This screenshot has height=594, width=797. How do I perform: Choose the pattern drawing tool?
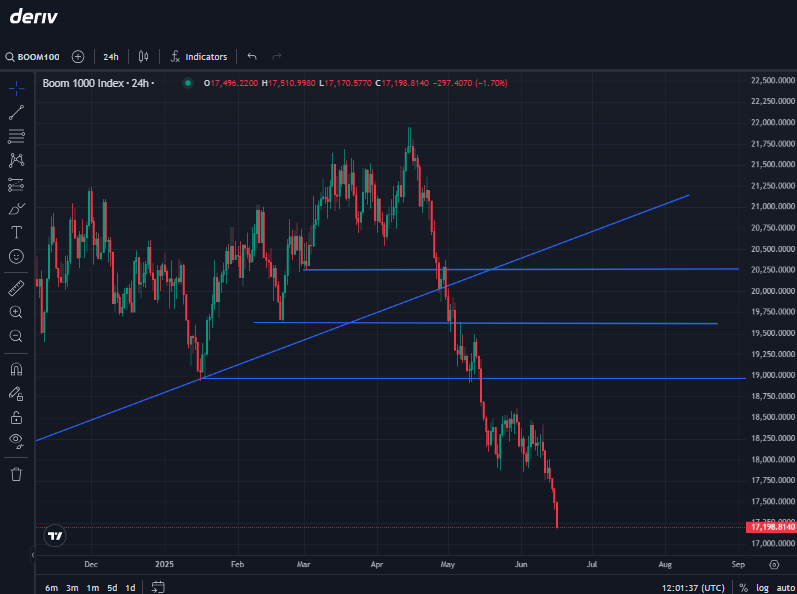click(x=16, y=161)
